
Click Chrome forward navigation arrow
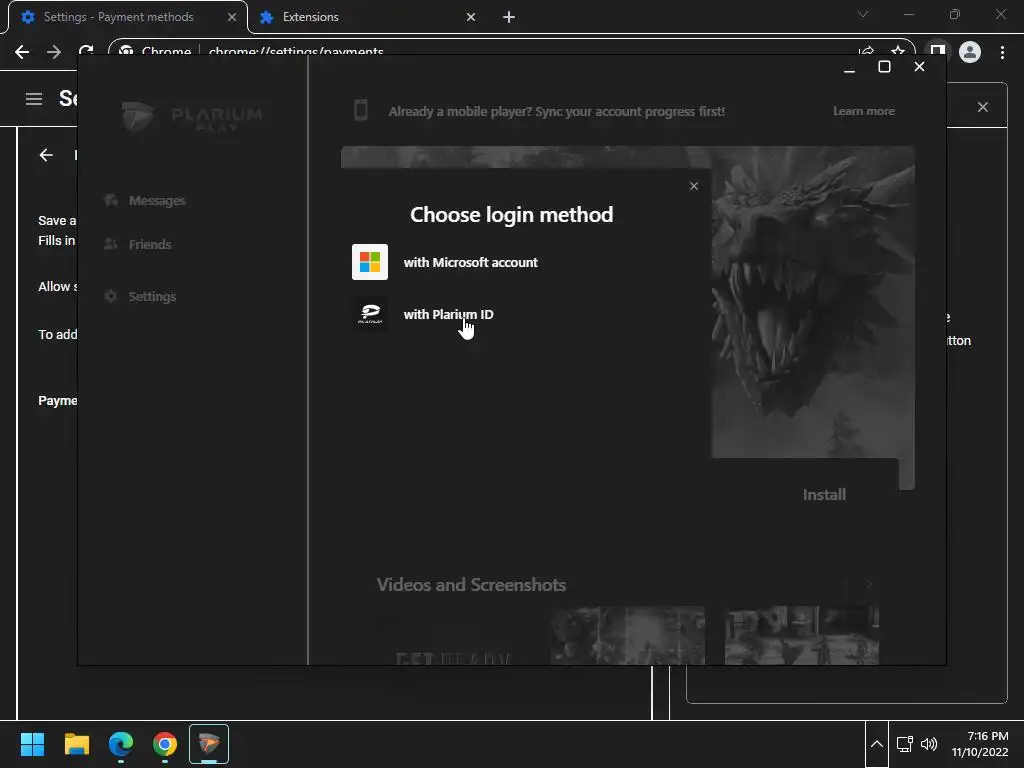pyautogui.click(x=54, y=52)
